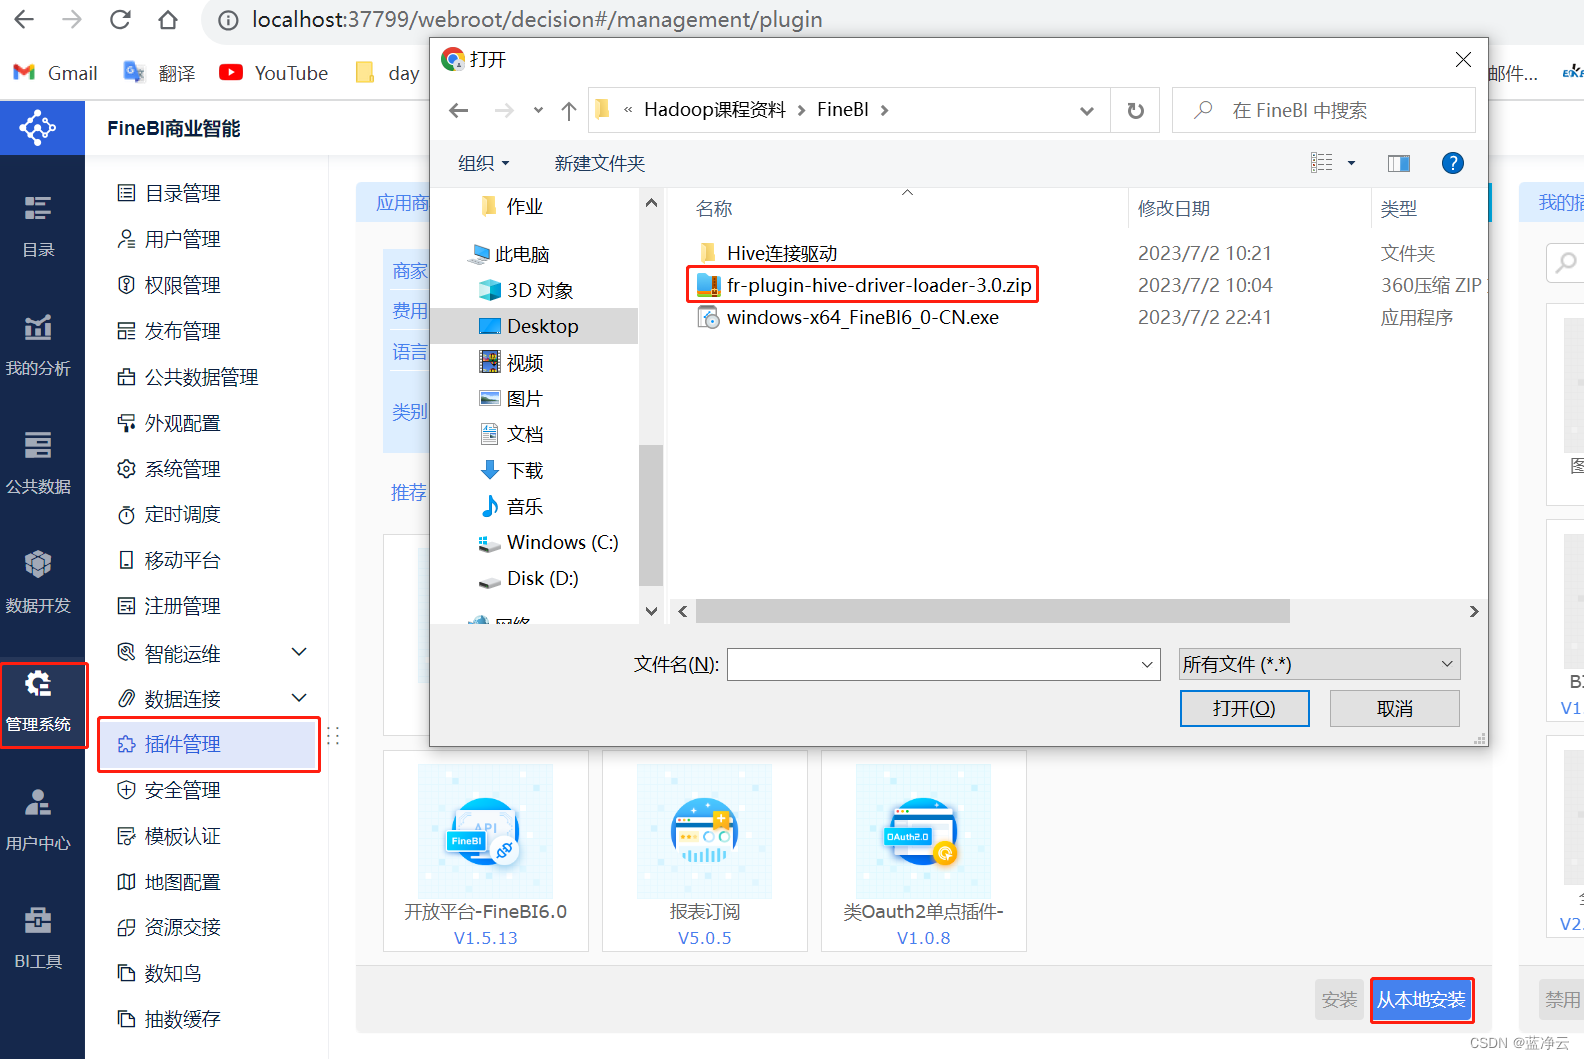Screen dimensions: 1584x1059
Task: Change the file view layout icon
Action: (x=1322, y=163)
